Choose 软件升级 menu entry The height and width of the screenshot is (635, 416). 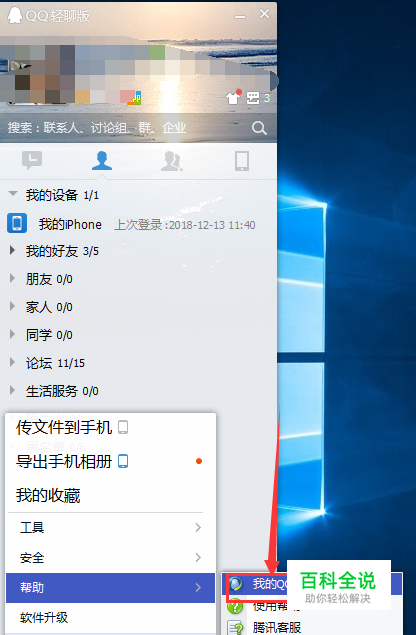pos(111,618)
